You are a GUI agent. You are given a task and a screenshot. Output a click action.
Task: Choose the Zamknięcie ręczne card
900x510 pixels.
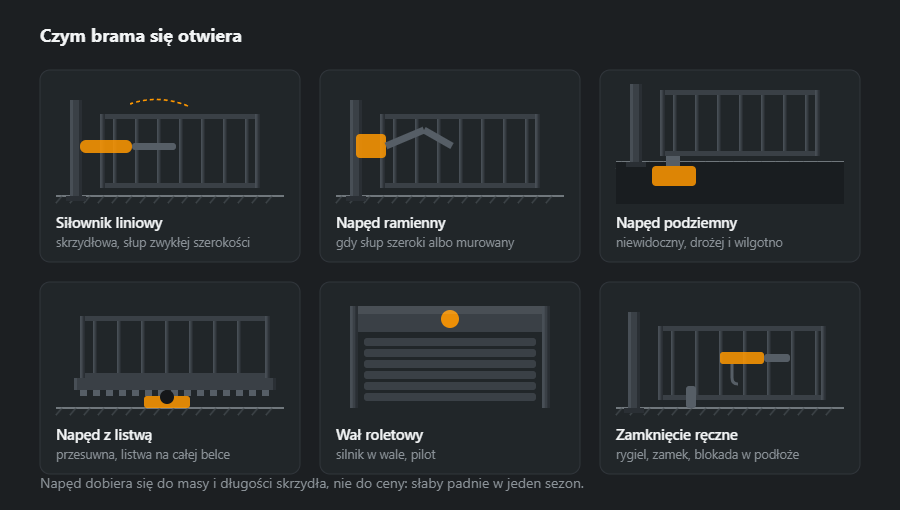click(x=730, y=377)
